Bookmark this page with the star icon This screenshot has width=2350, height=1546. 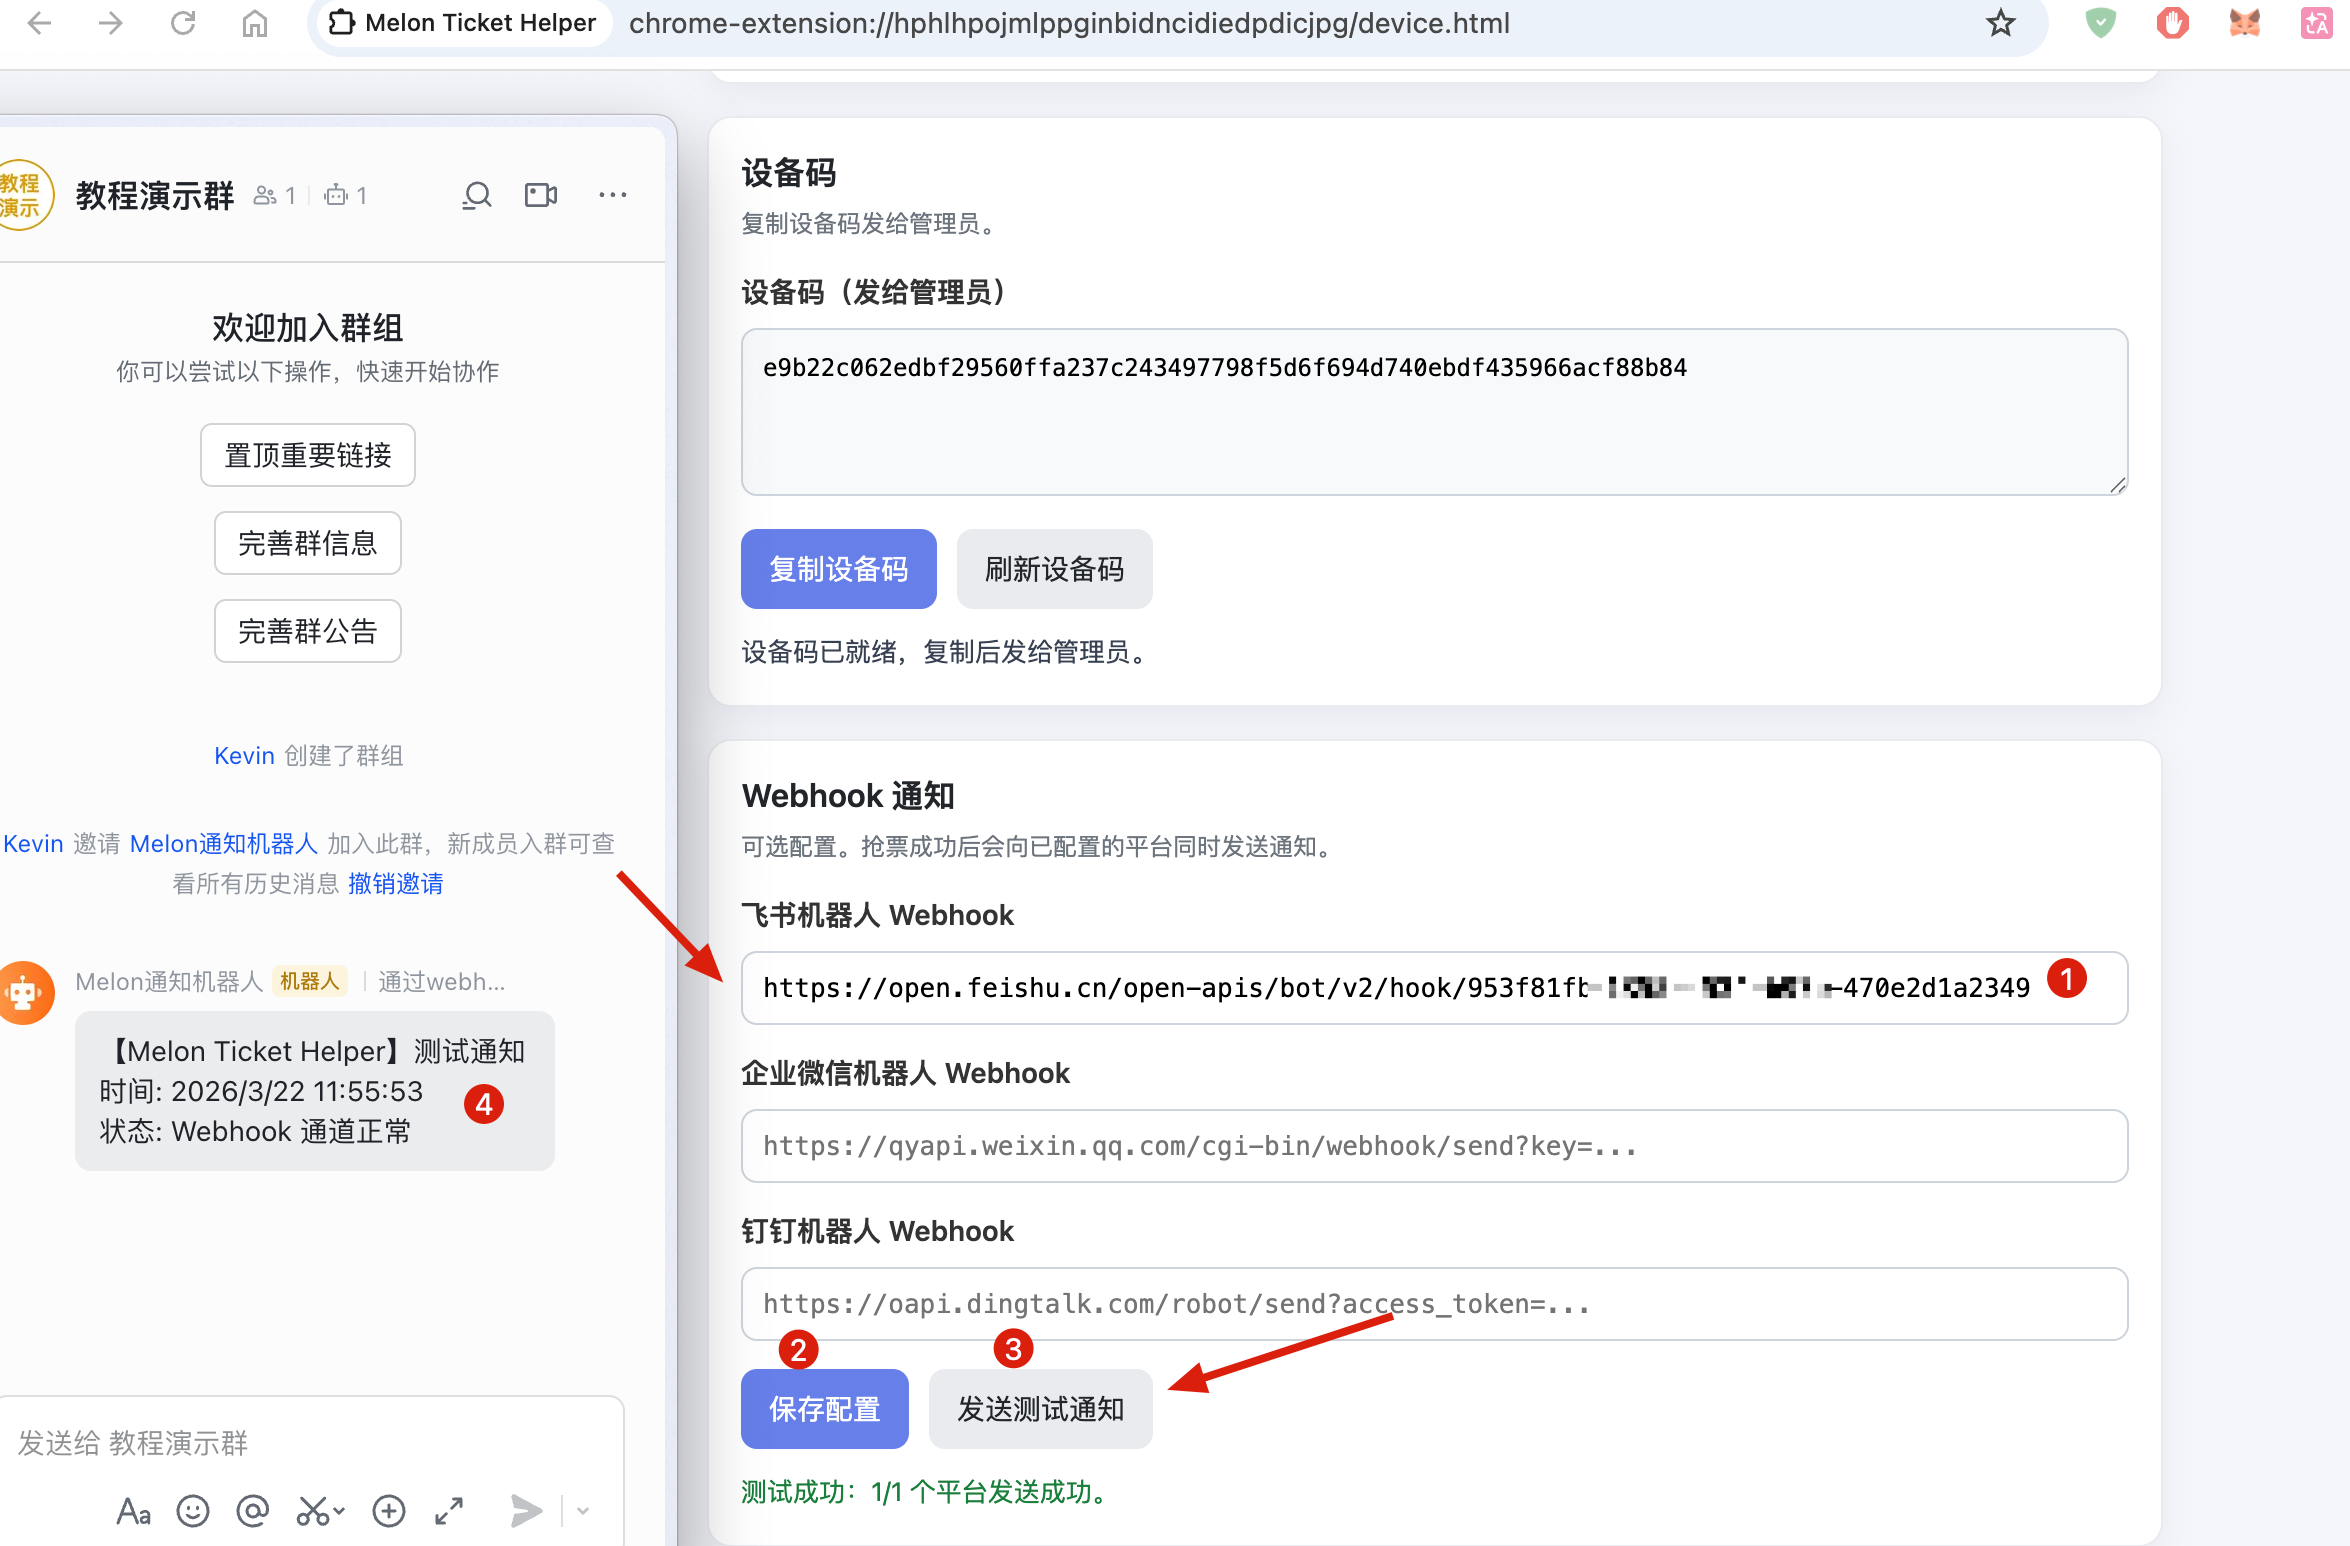2000,22
